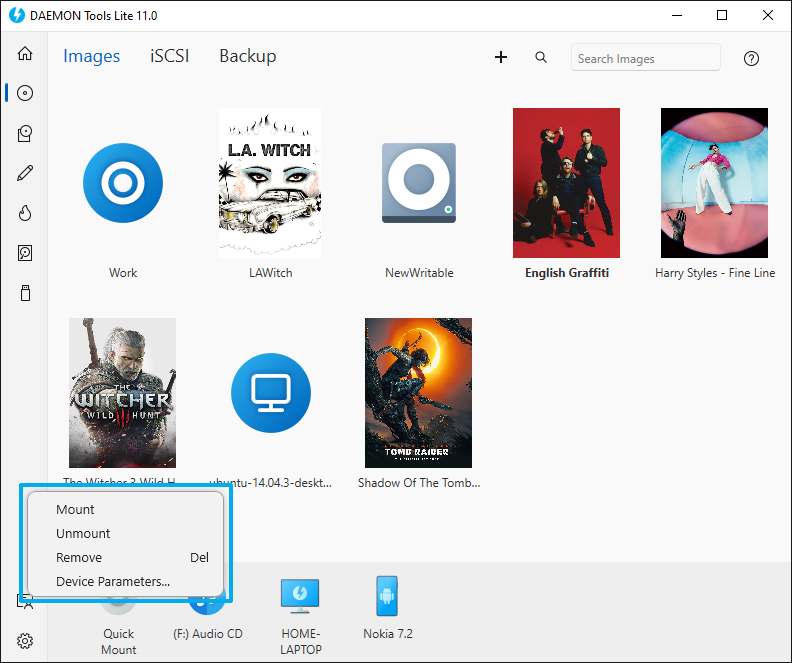Click the pencil icon in the sidebar
This screenshot has height=663, width=792.
25,173
